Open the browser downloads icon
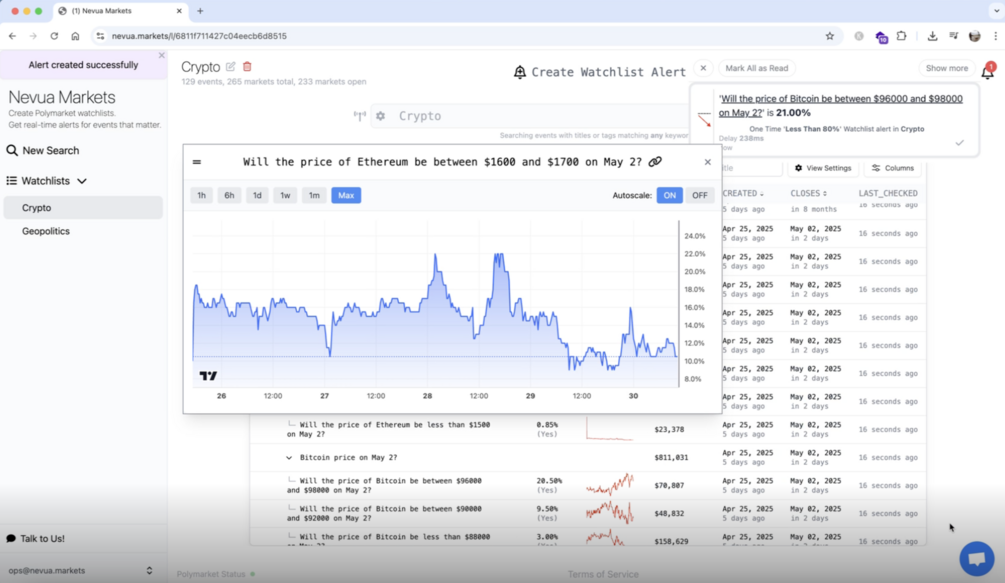The height and width of the screenshot is (583, 1005). click(933, 36)
